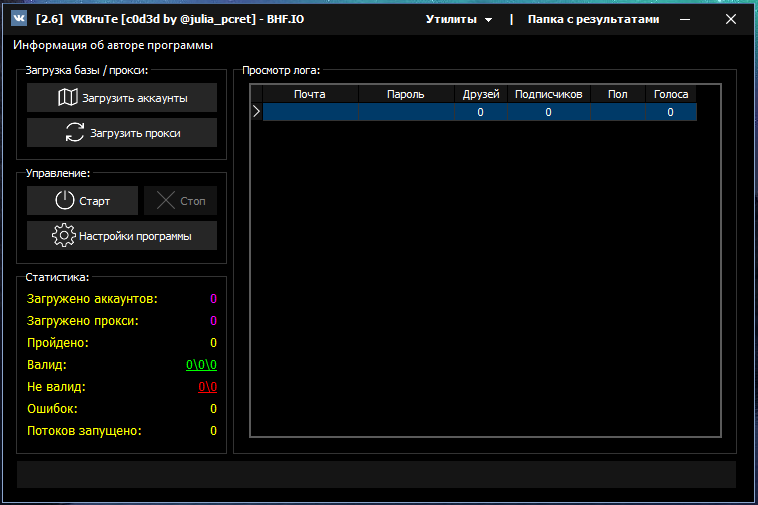
Task: Click the Просмотр лога group title
Action: pyautogui.click(x=281, y=70)
